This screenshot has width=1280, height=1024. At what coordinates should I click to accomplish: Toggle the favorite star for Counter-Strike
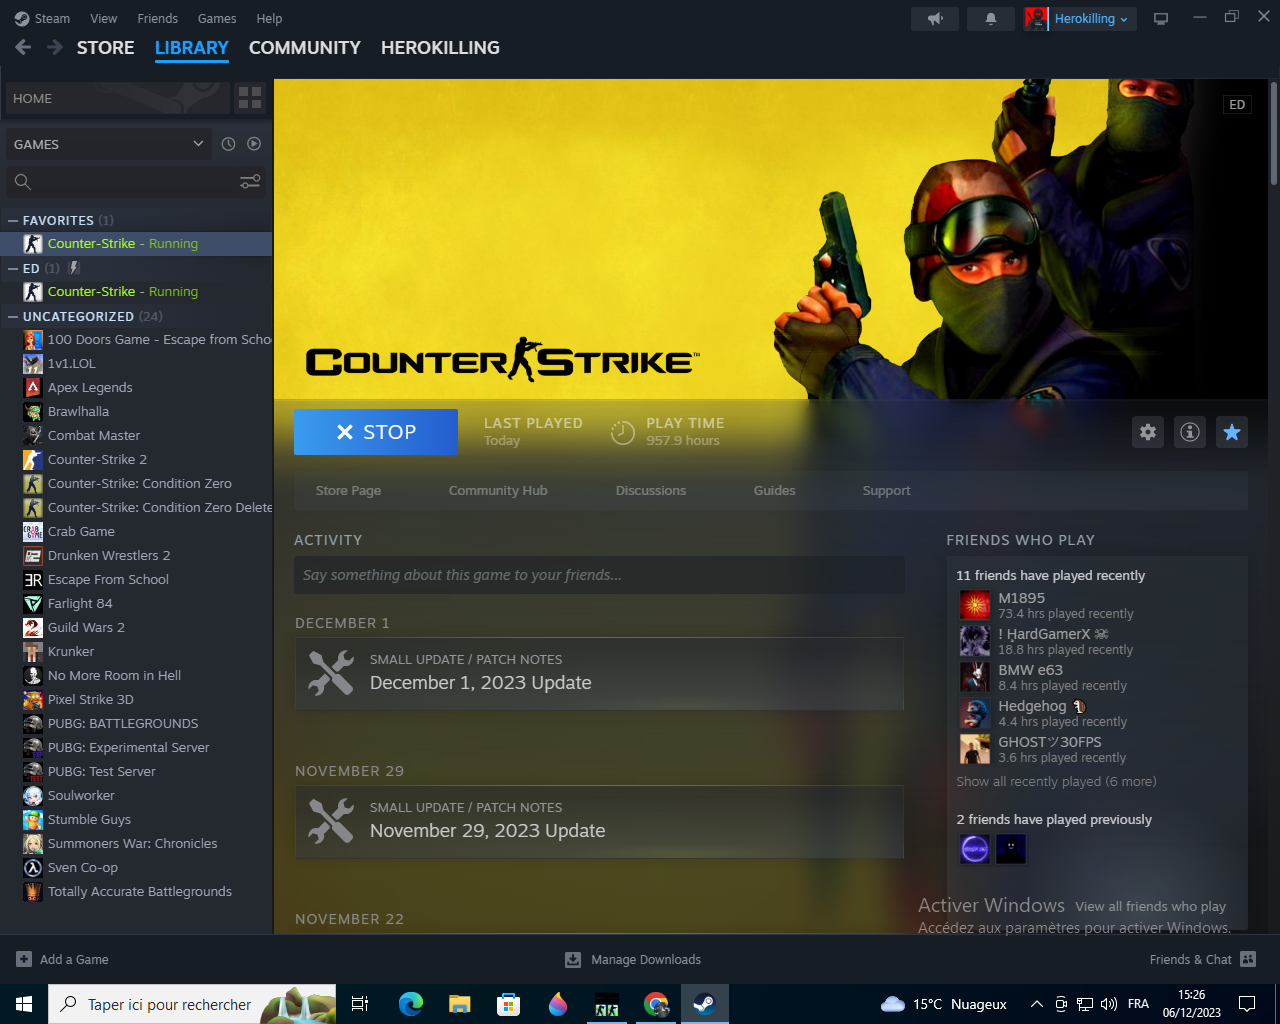coord(1232,432)
